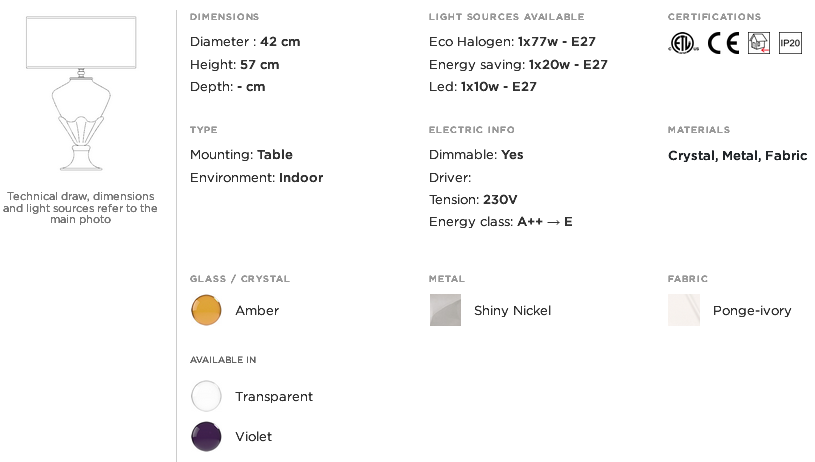The width and height of the screenshot is (815, 462).
Task: Click the Transparent label text
Action: (274, 397)
